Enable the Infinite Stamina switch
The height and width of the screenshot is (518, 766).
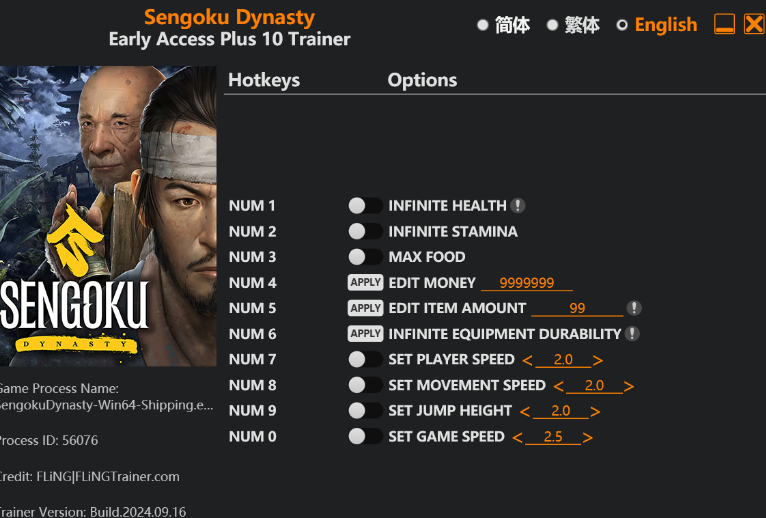coord(365,232)
